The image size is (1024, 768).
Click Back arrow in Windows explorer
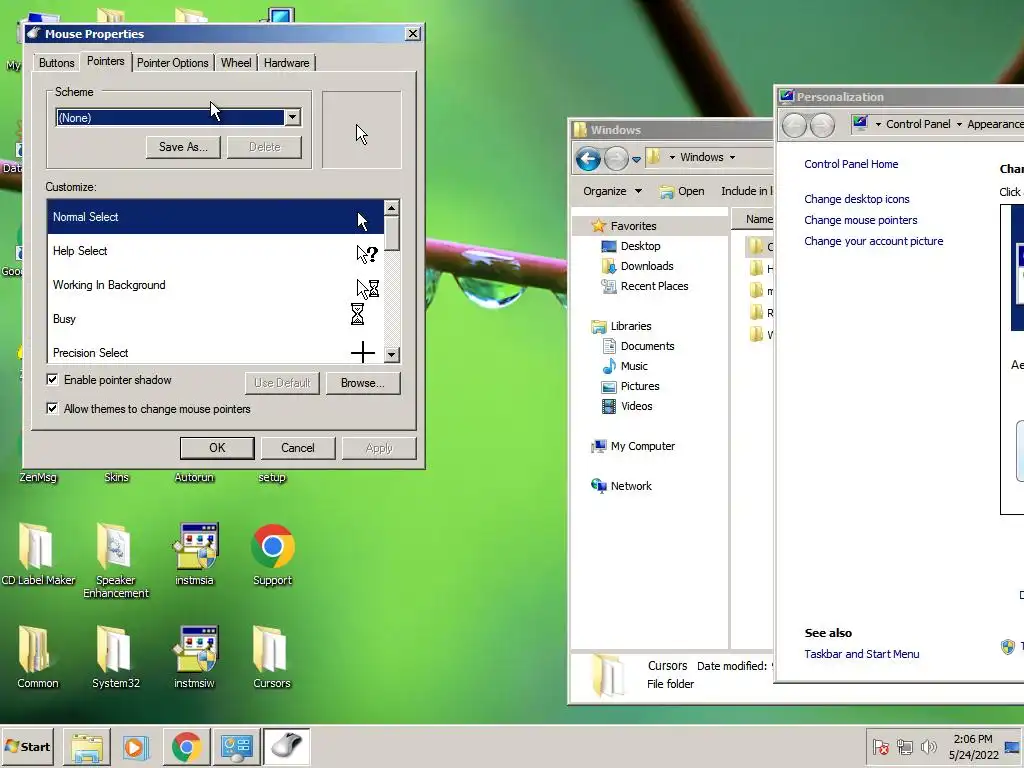point(588,158)
